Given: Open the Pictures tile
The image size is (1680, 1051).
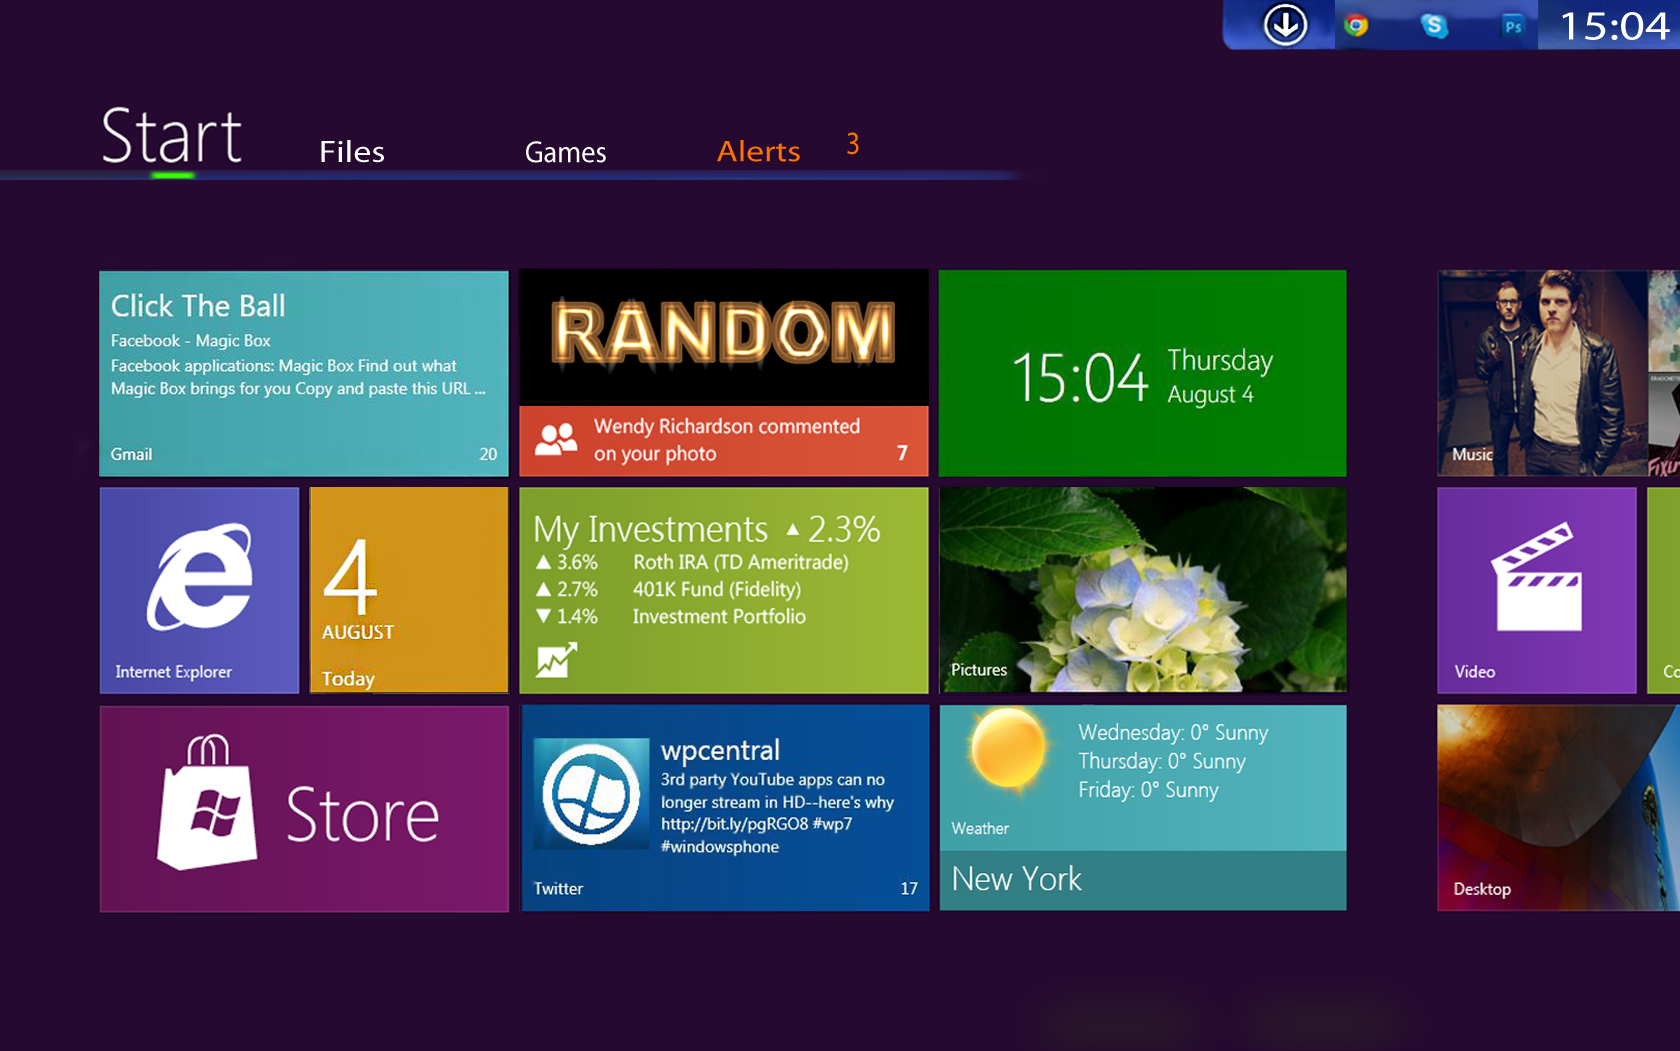Looking at the screenshot, I should click(1142, 590).
